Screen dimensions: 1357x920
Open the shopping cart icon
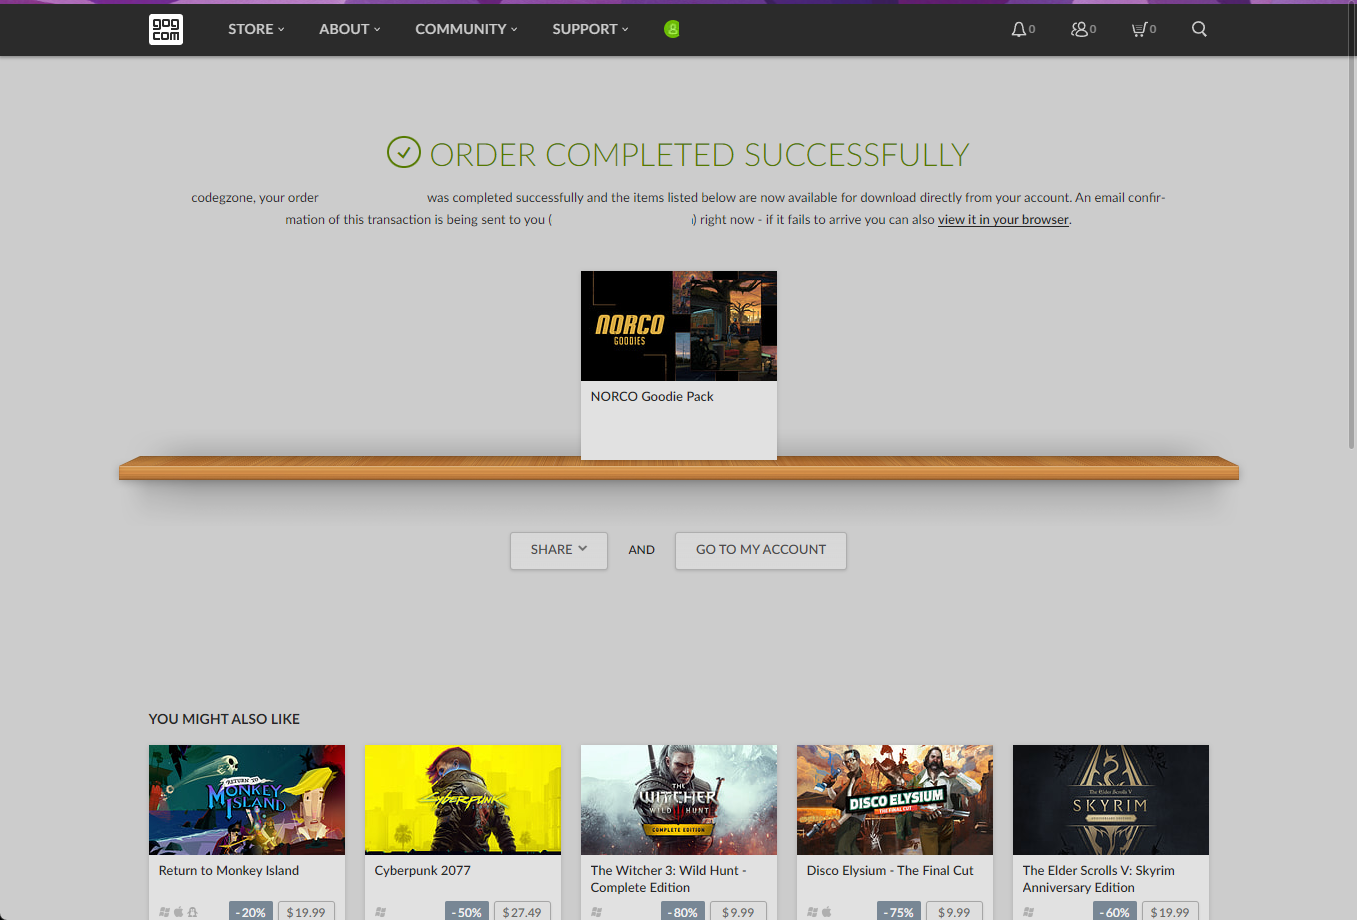click(x=1139, y=29)
